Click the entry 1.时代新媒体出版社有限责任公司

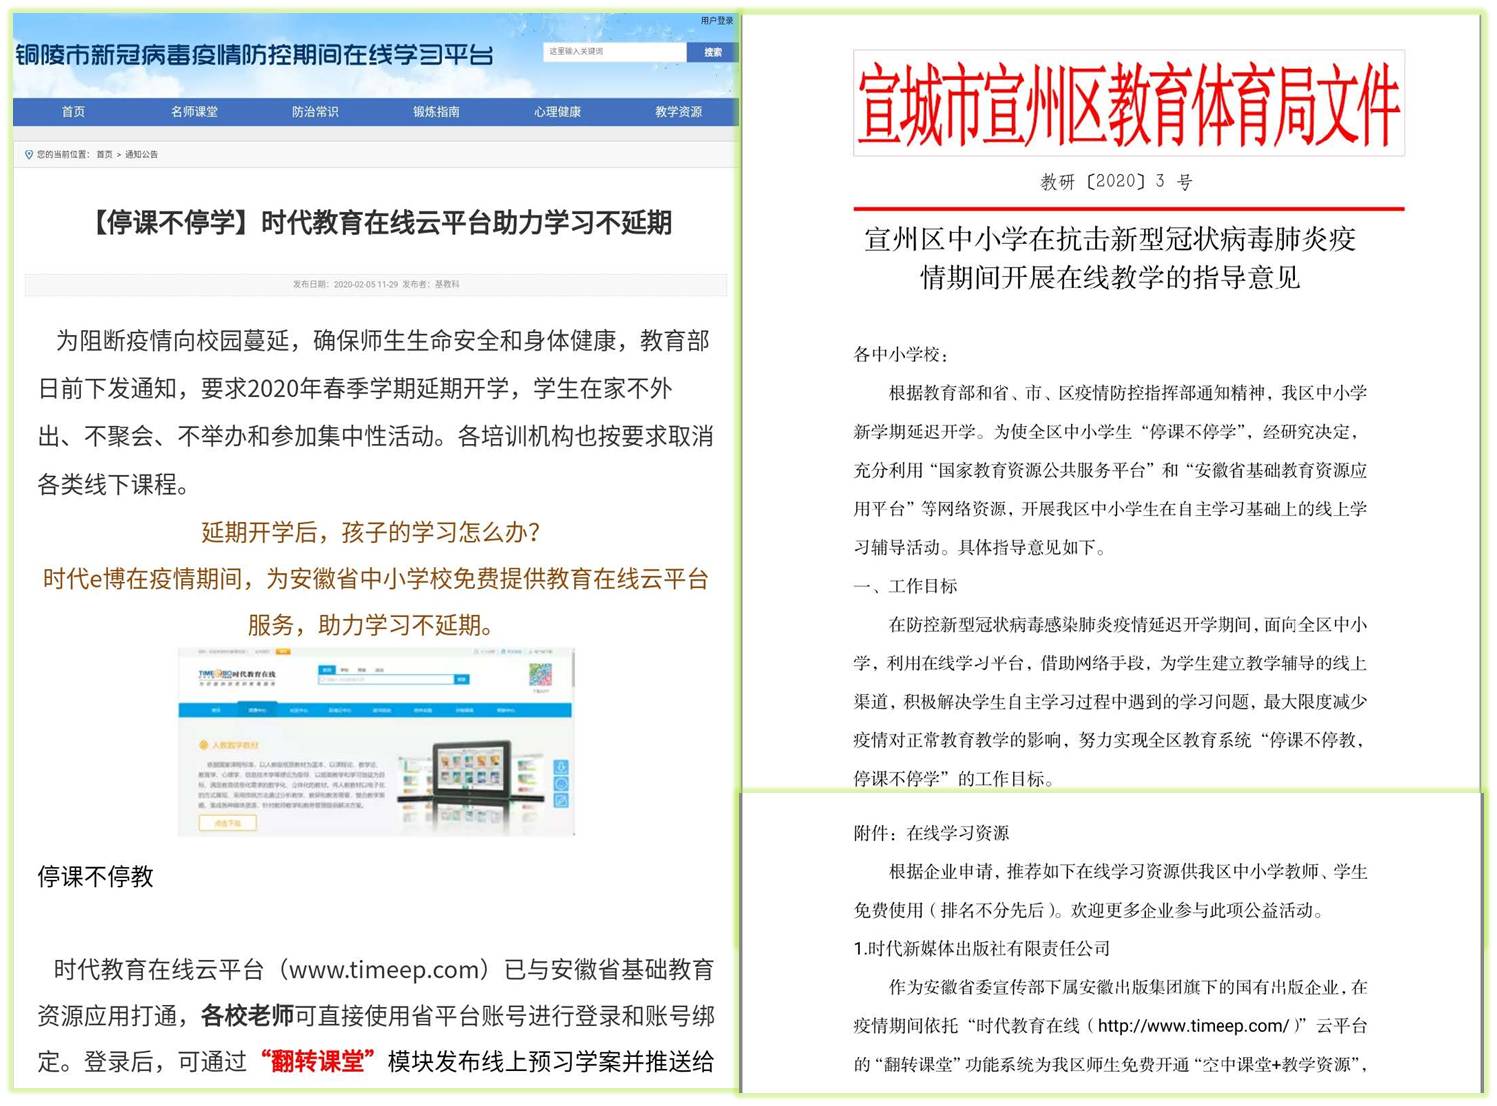[x=981, y=949]
